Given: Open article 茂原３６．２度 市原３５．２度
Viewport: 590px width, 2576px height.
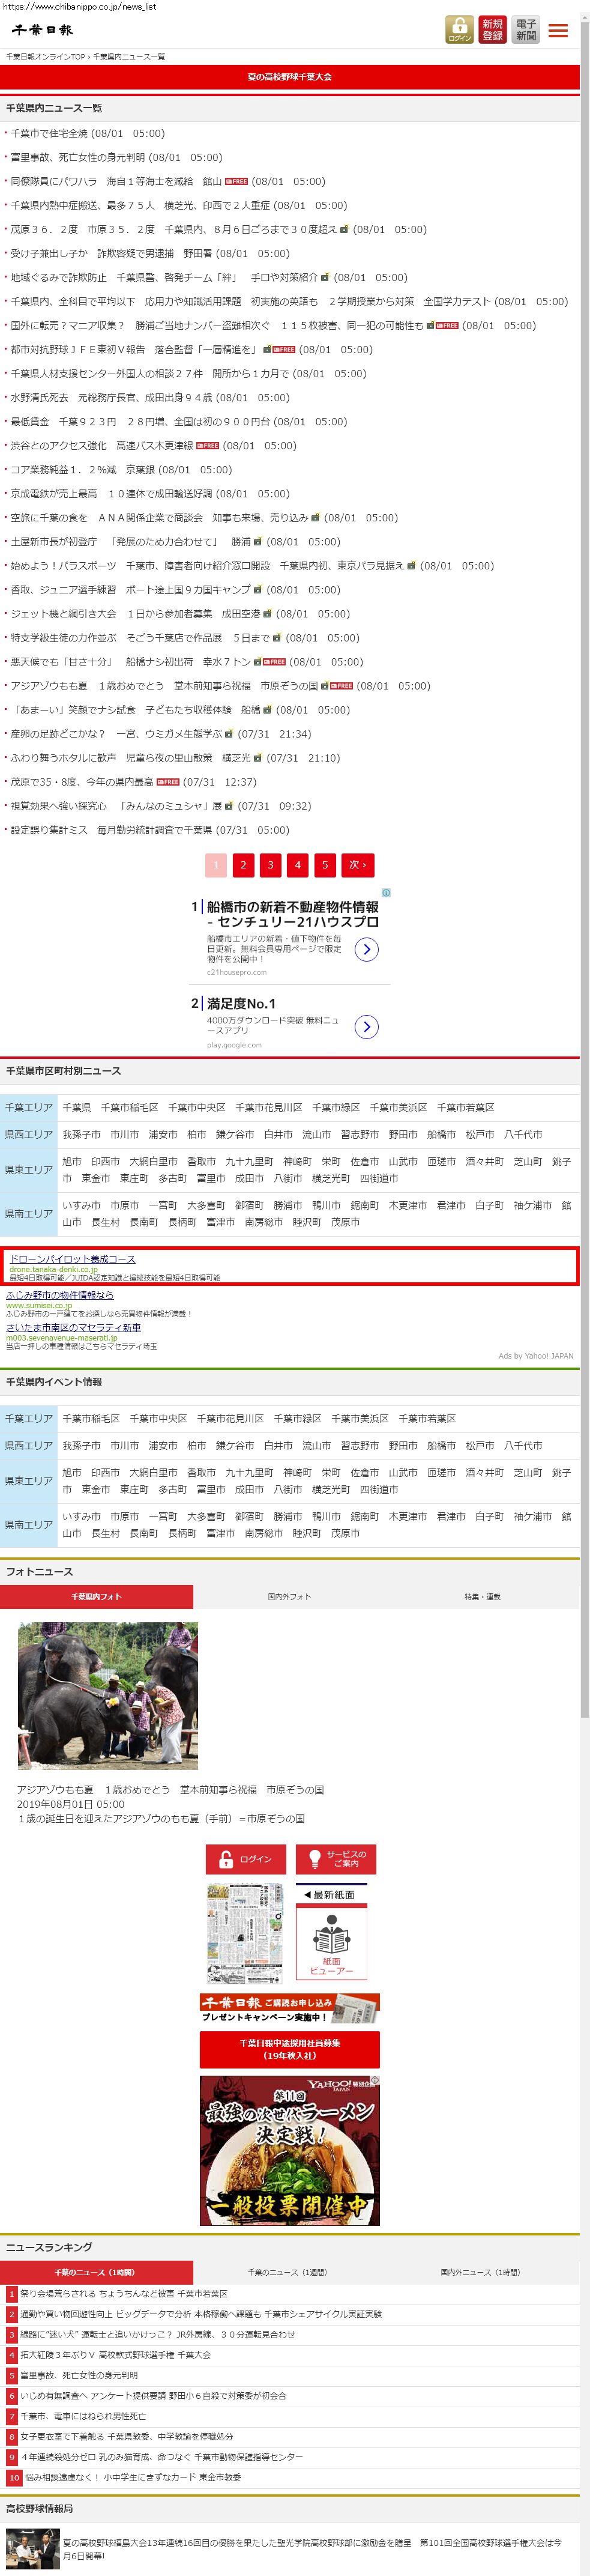Looking at the screenshot, I should [x=174, y=229].
